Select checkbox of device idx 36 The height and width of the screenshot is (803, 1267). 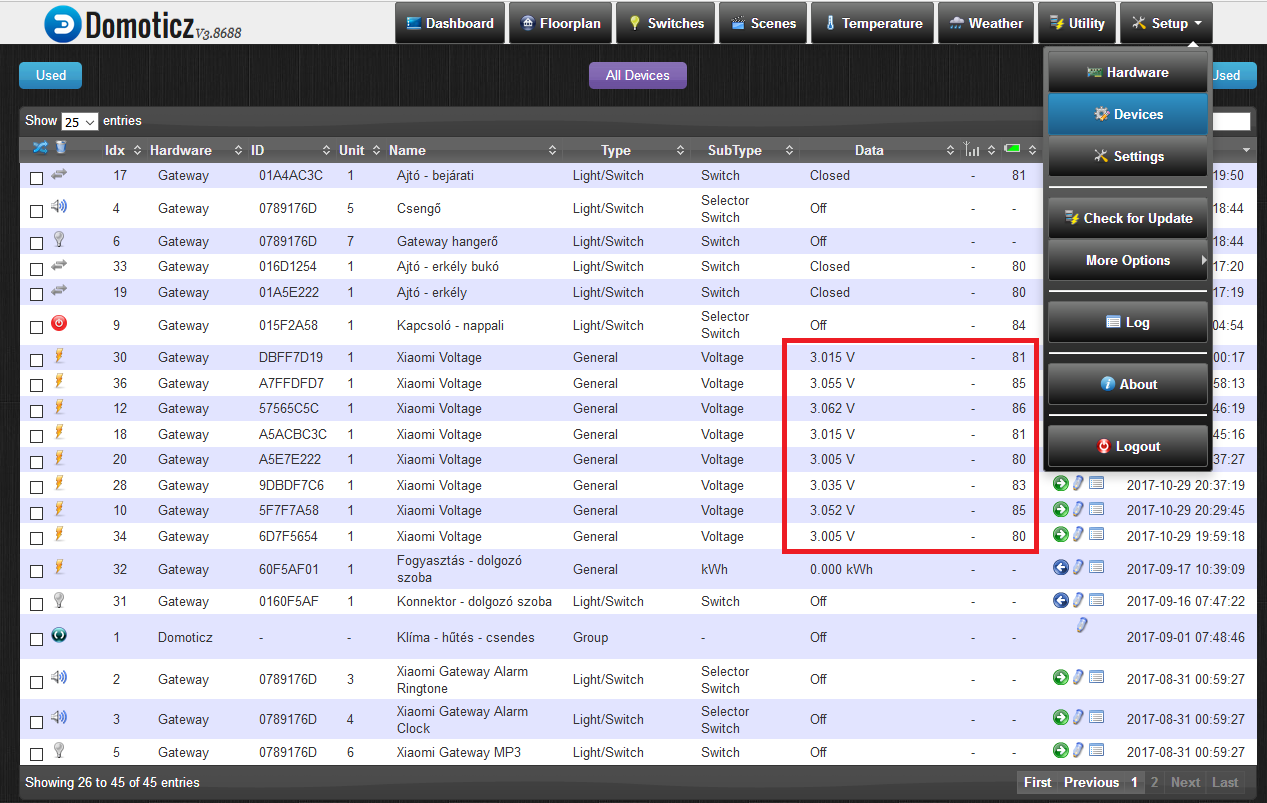(36, 386)
